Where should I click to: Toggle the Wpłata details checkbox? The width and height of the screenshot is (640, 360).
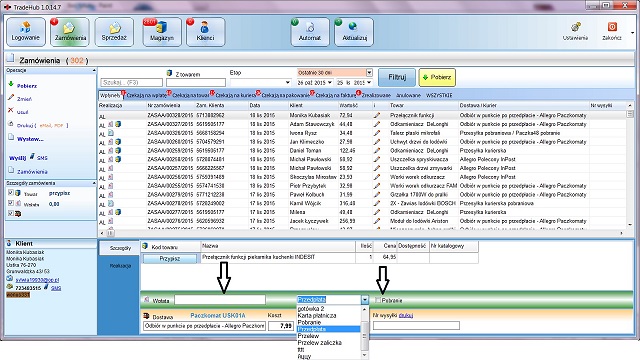[x=11, y=203]
